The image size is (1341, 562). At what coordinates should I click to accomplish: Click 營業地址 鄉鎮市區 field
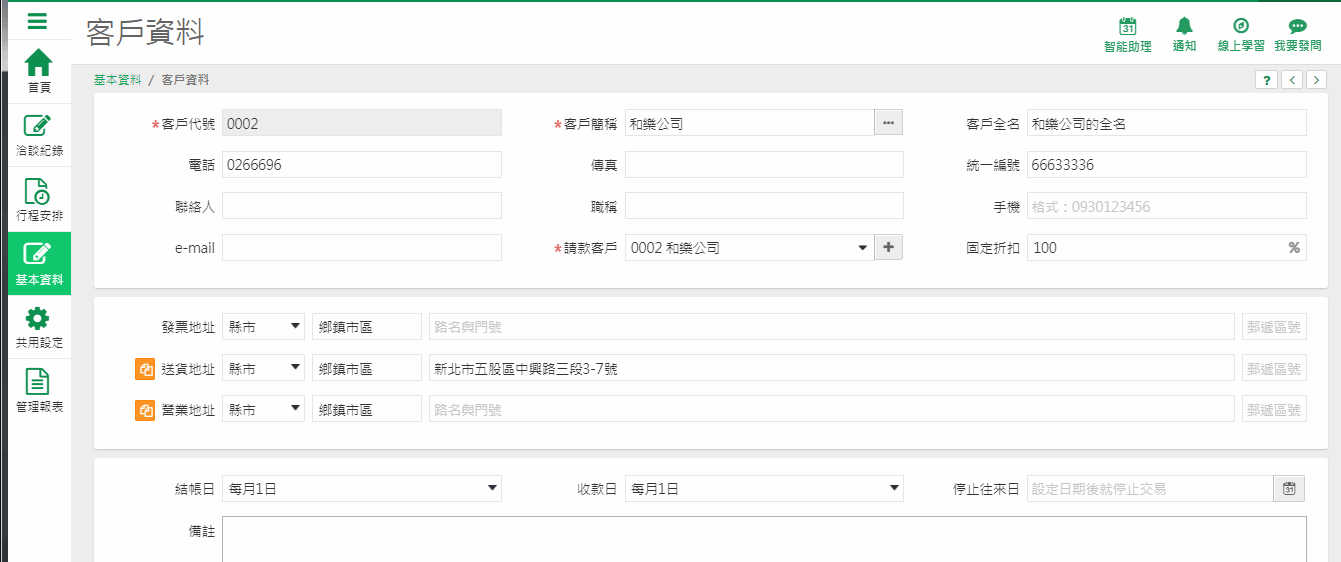pyautogui.click(x=367, y=409)
